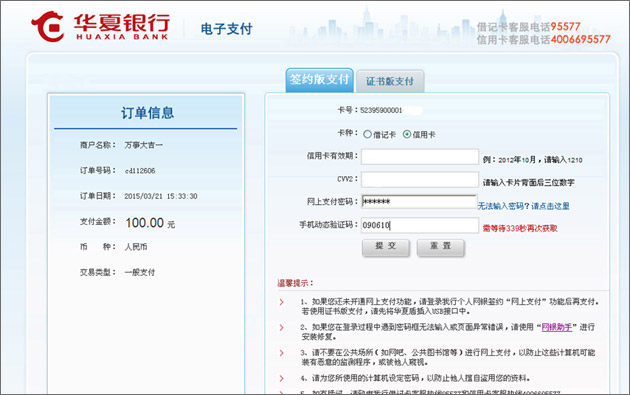Click the Huaxia Bank logo
Image resolution: width=630 pixels, height=395 pixels.
click(x=100, y=27)
